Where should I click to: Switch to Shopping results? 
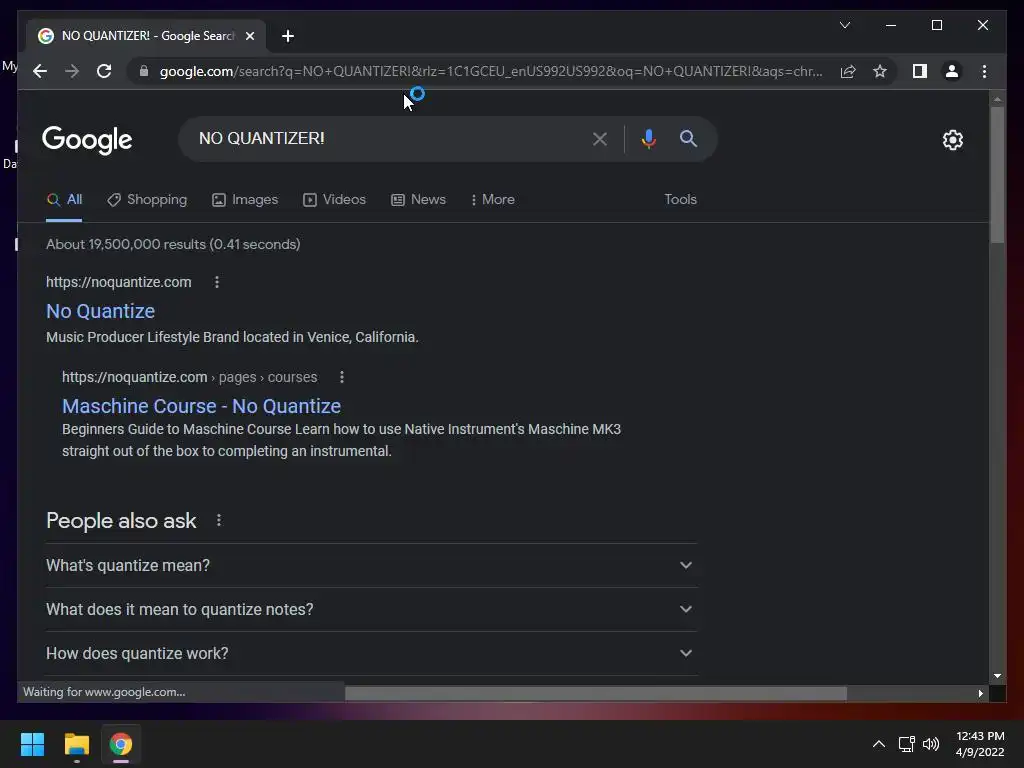(147, 199)
